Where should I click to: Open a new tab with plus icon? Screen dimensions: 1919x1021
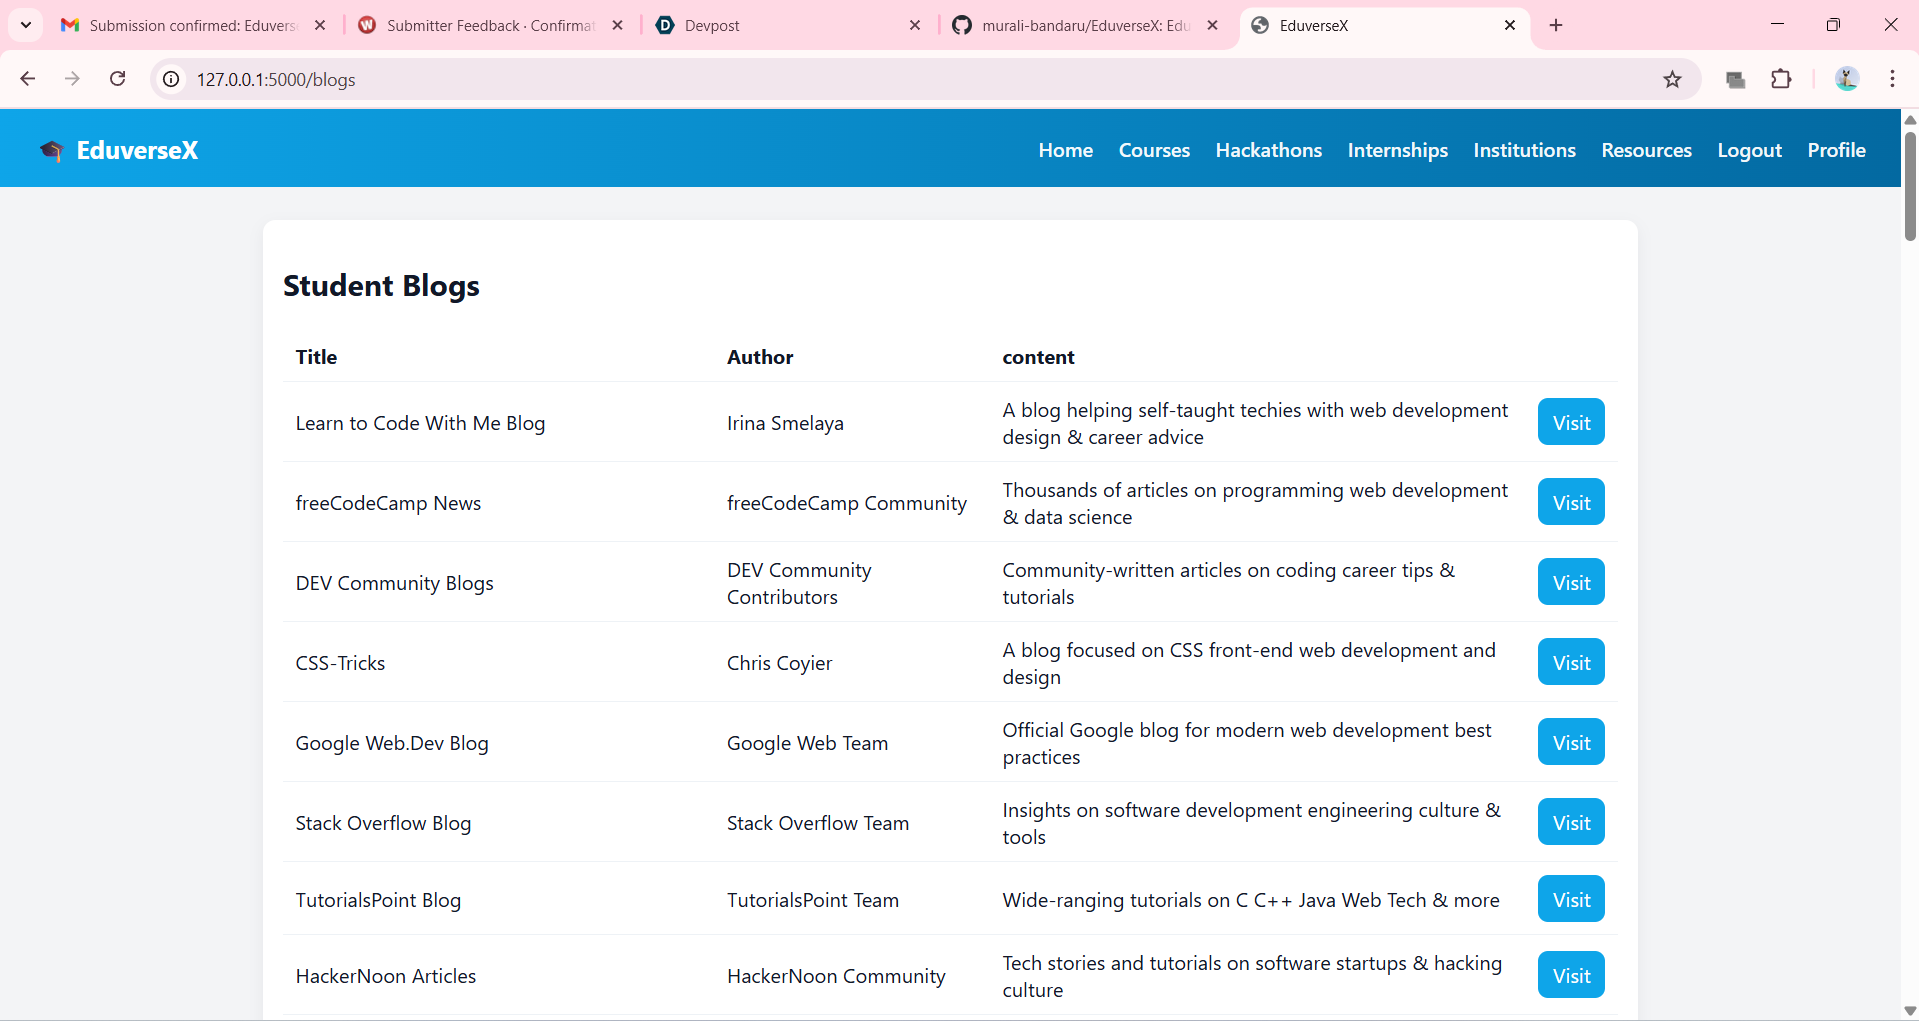(1556, 25)
